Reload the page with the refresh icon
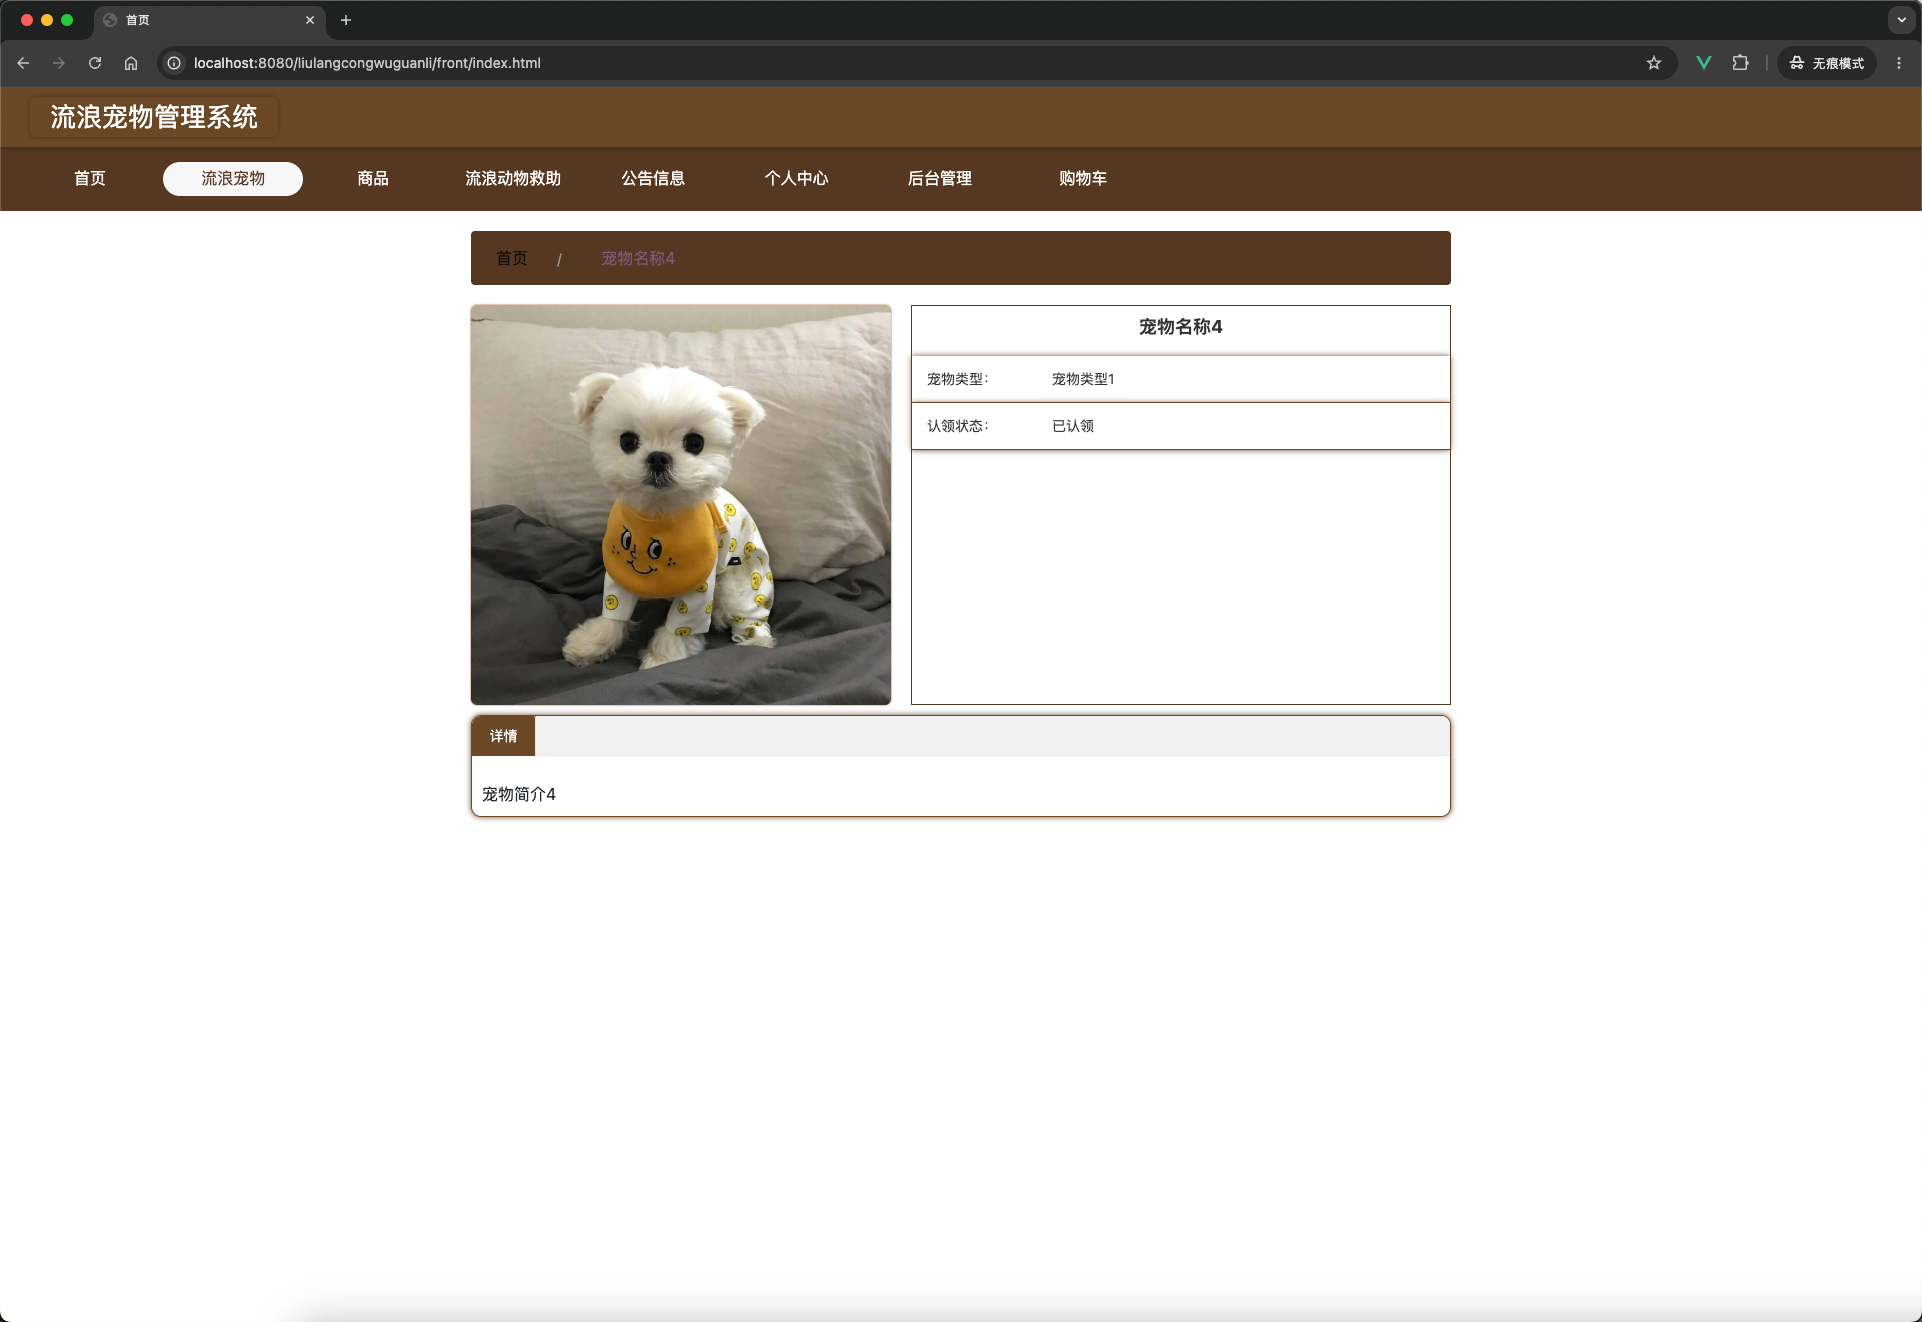Screen dimensions: 1922x1322 pos(95,63)
